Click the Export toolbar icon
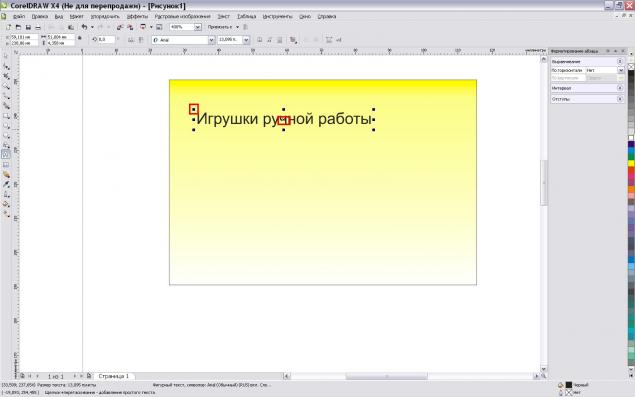This screenshot has height=397, width=635. 130,27
